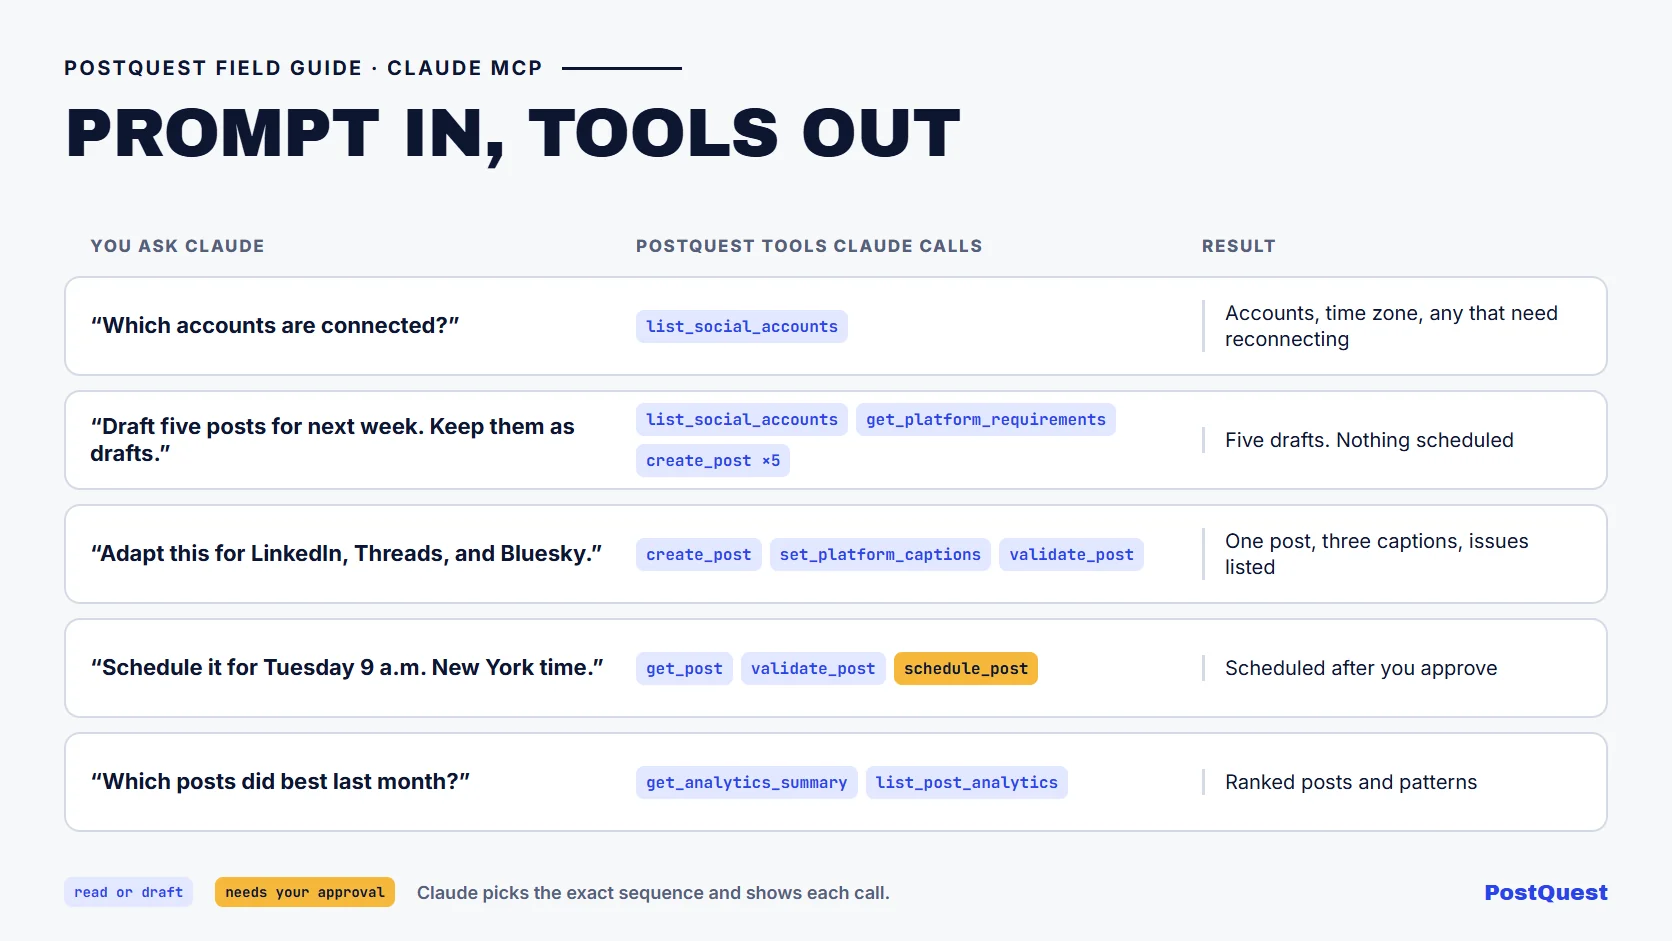Click validate_post chip in the Adapt this row

1071,554
